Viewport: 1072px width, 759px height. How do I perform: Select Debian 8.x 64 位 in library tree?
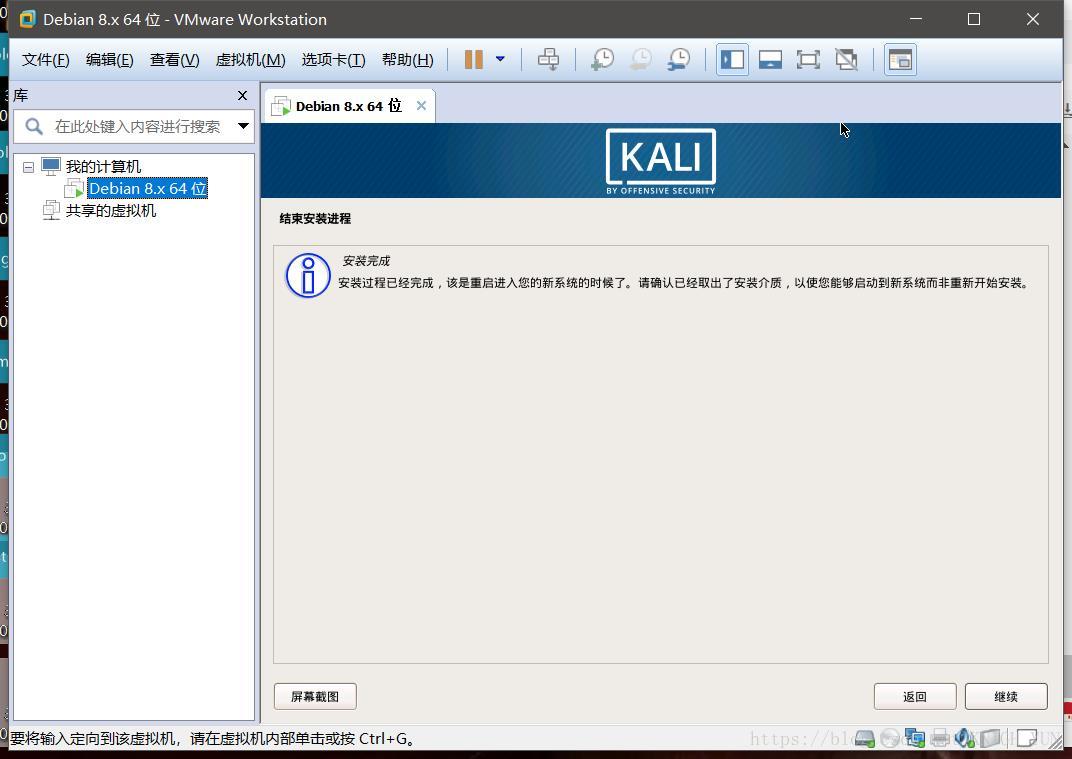coord(148,189)
